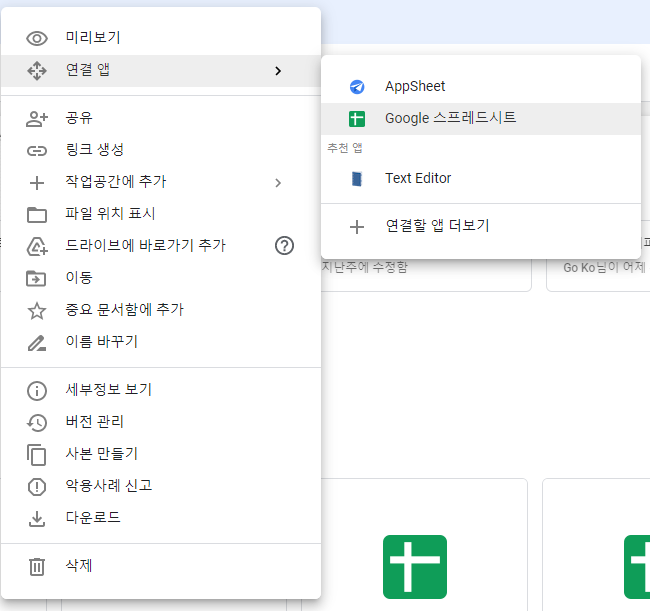Viewport: 650px width, 611px height.
Task: Click the download arrow icon
Action: point(37,518)
